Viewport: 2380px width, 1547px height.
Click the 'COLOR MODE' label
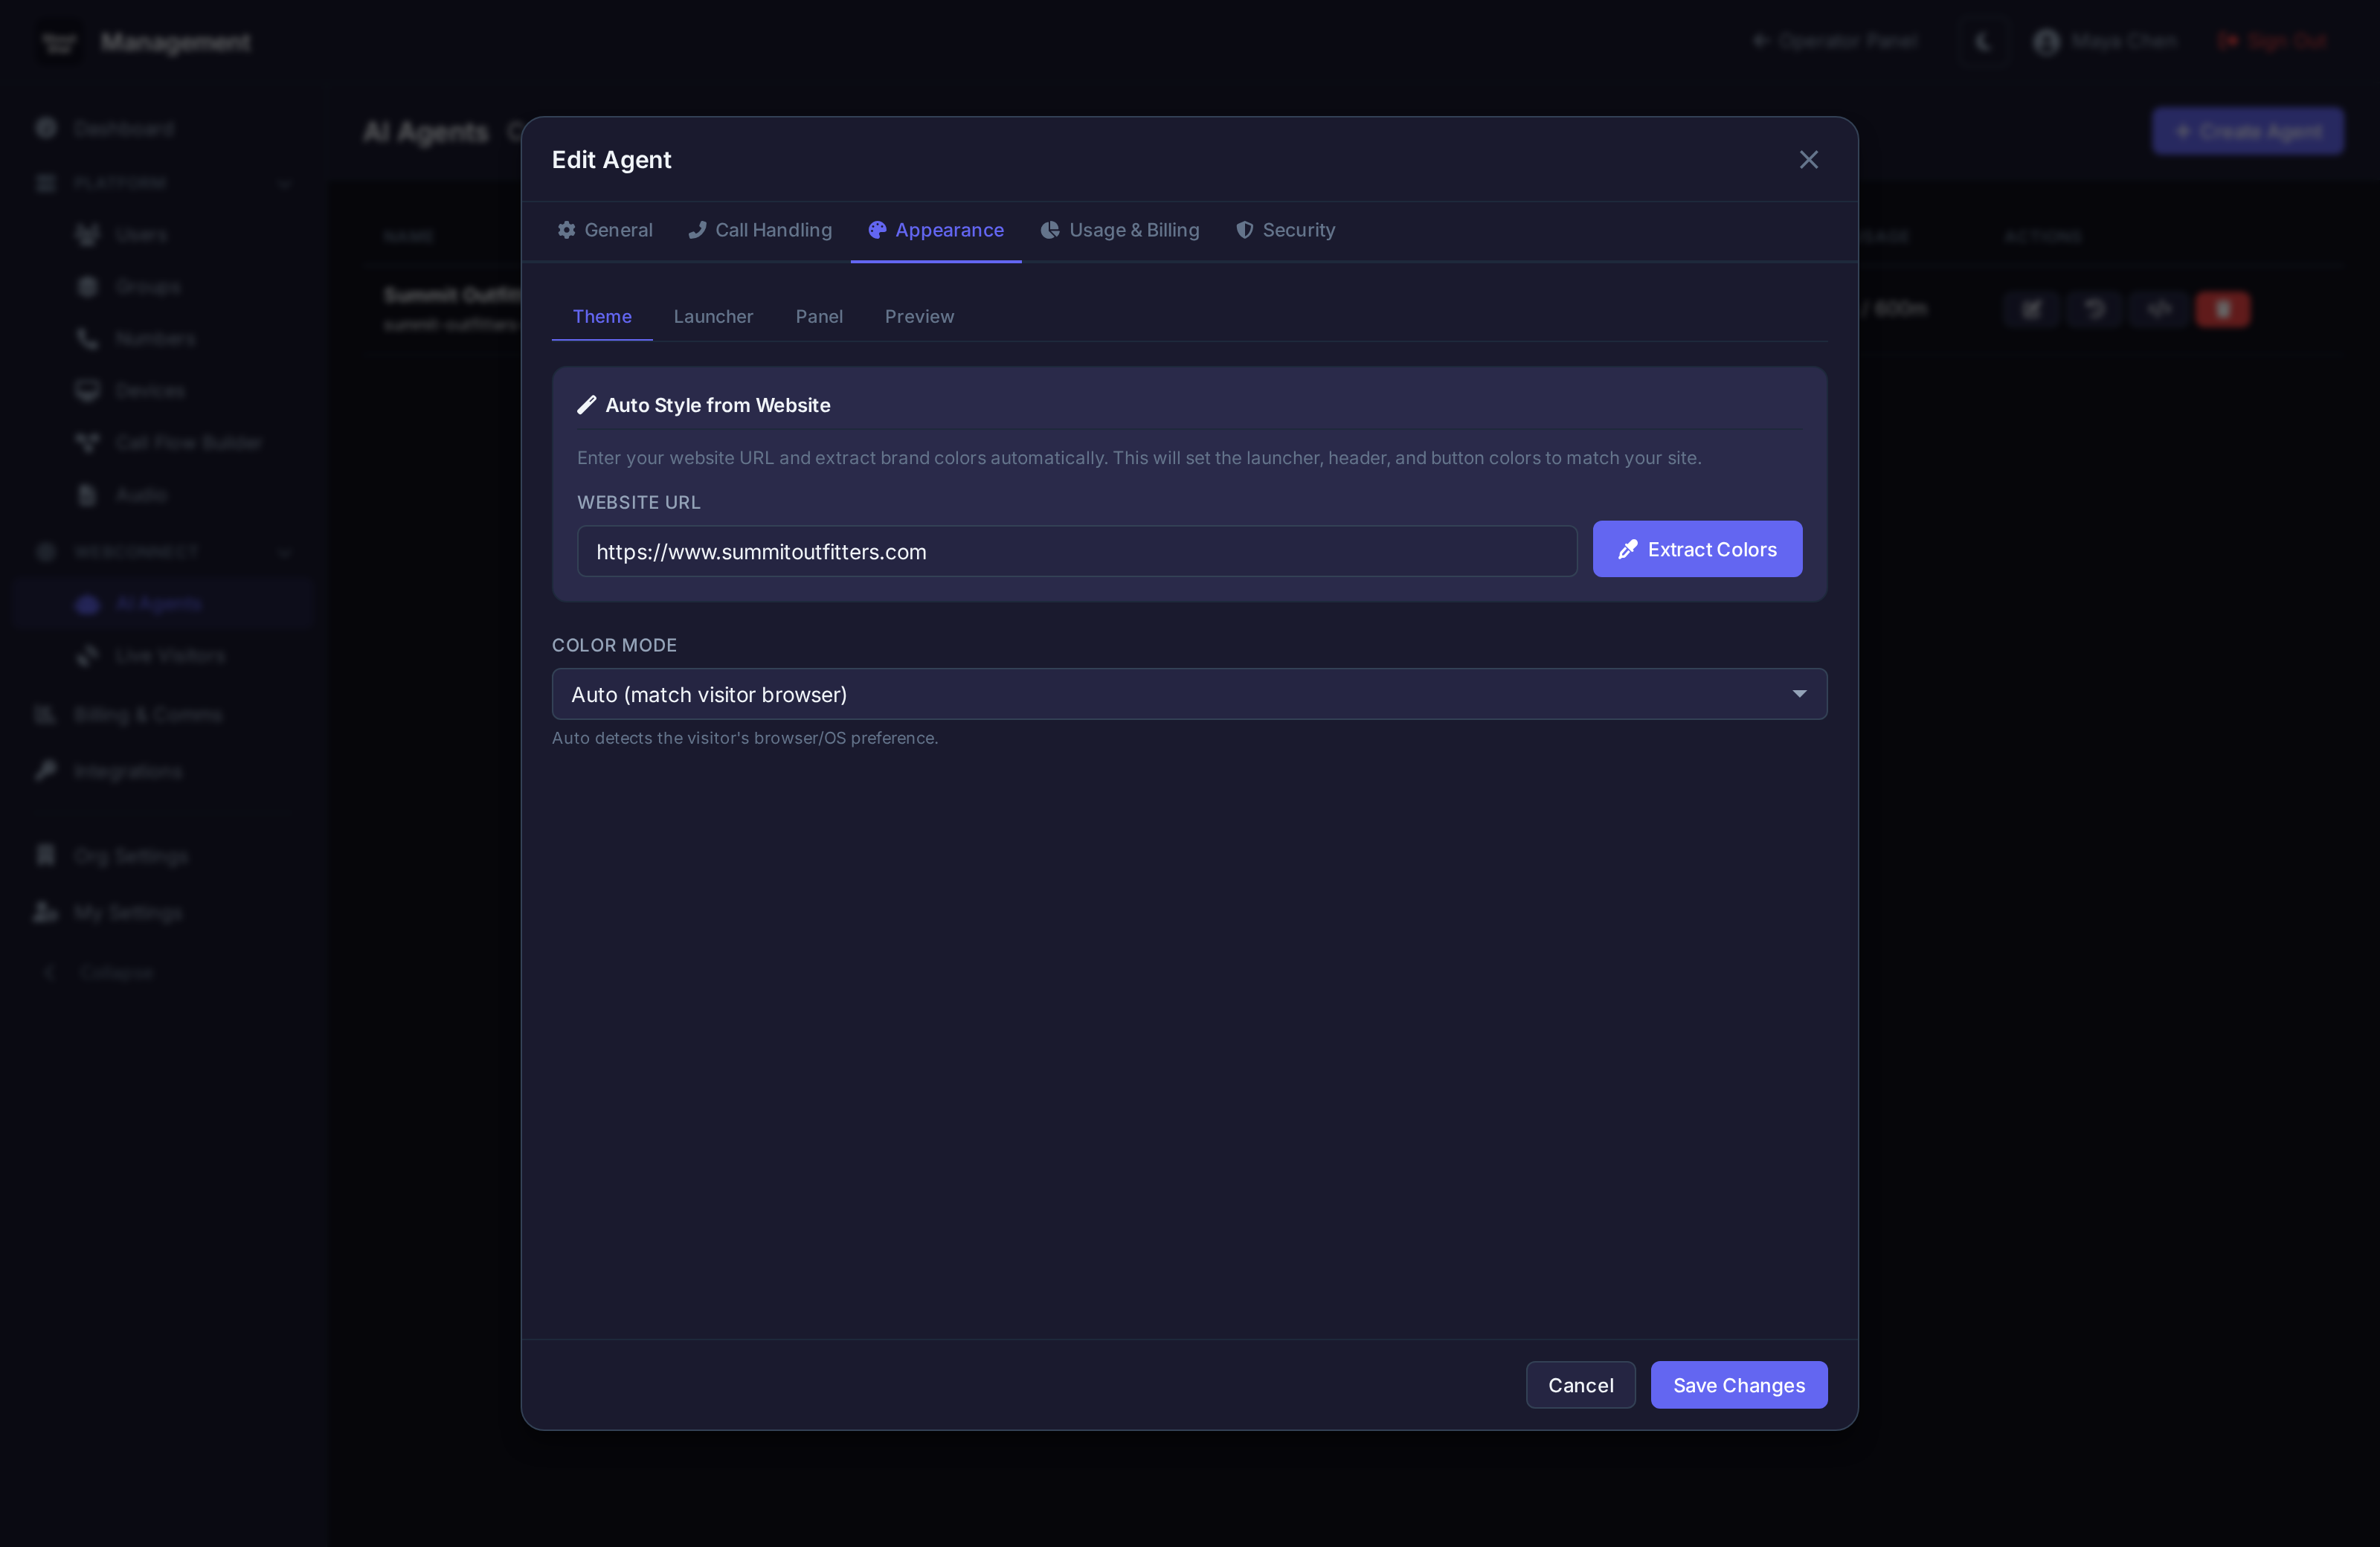614,645
